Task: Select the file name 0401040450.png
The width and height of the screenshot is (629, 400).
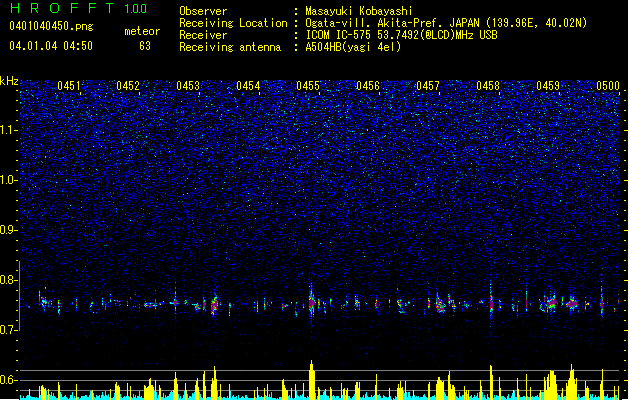Action: point(51,26)
